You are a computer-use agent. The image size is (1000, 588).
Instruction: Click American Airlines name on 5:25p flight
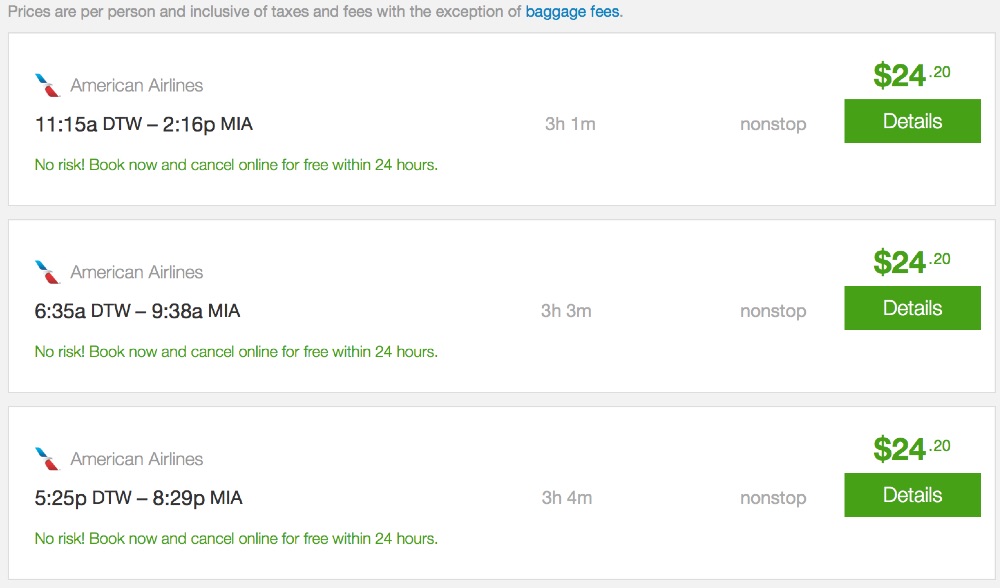pyautogui.click(x=137, y=459)
